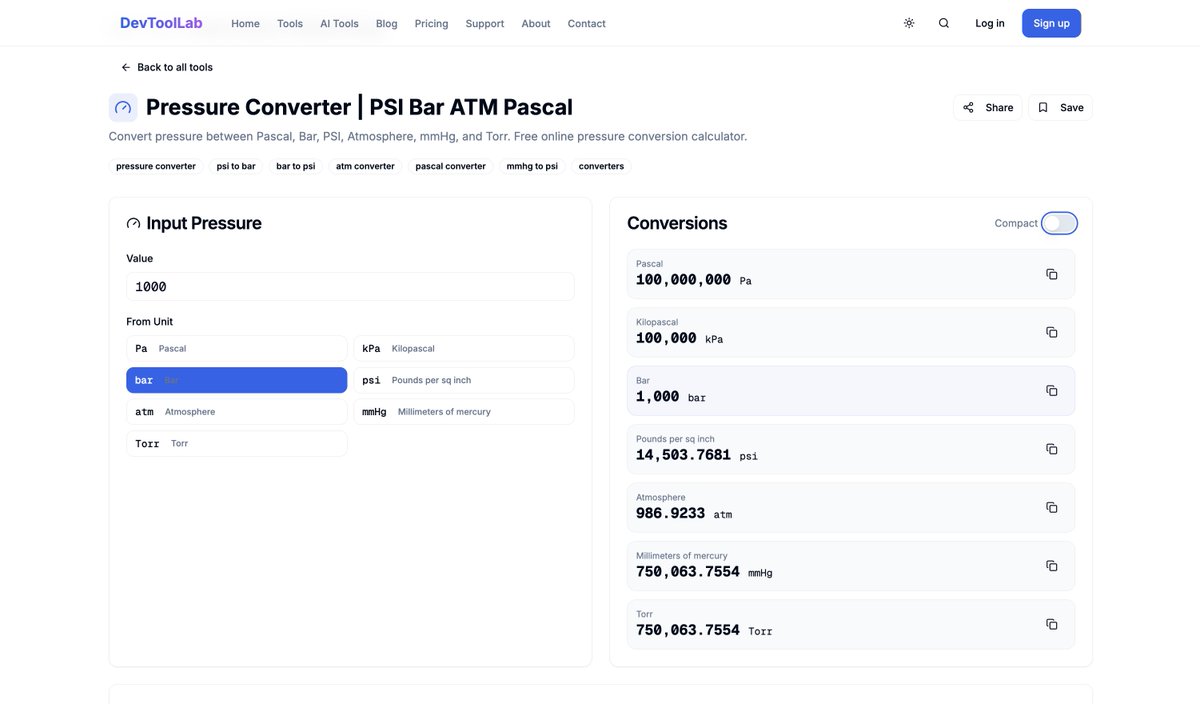Click the 'converters' tag
This screenshot has width=1200, height=704.
[x=601, y=166]
